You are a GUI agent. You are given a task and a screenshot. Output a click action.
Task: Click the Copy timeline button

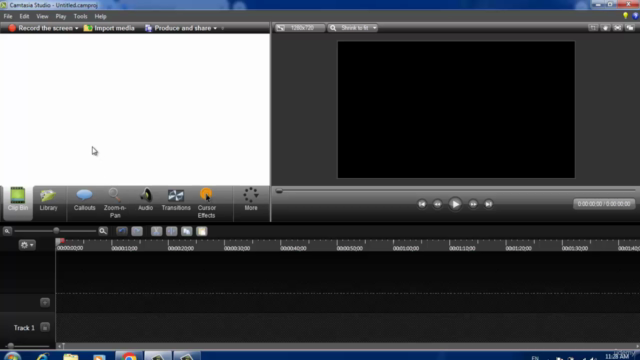click(x=187, y=231)
